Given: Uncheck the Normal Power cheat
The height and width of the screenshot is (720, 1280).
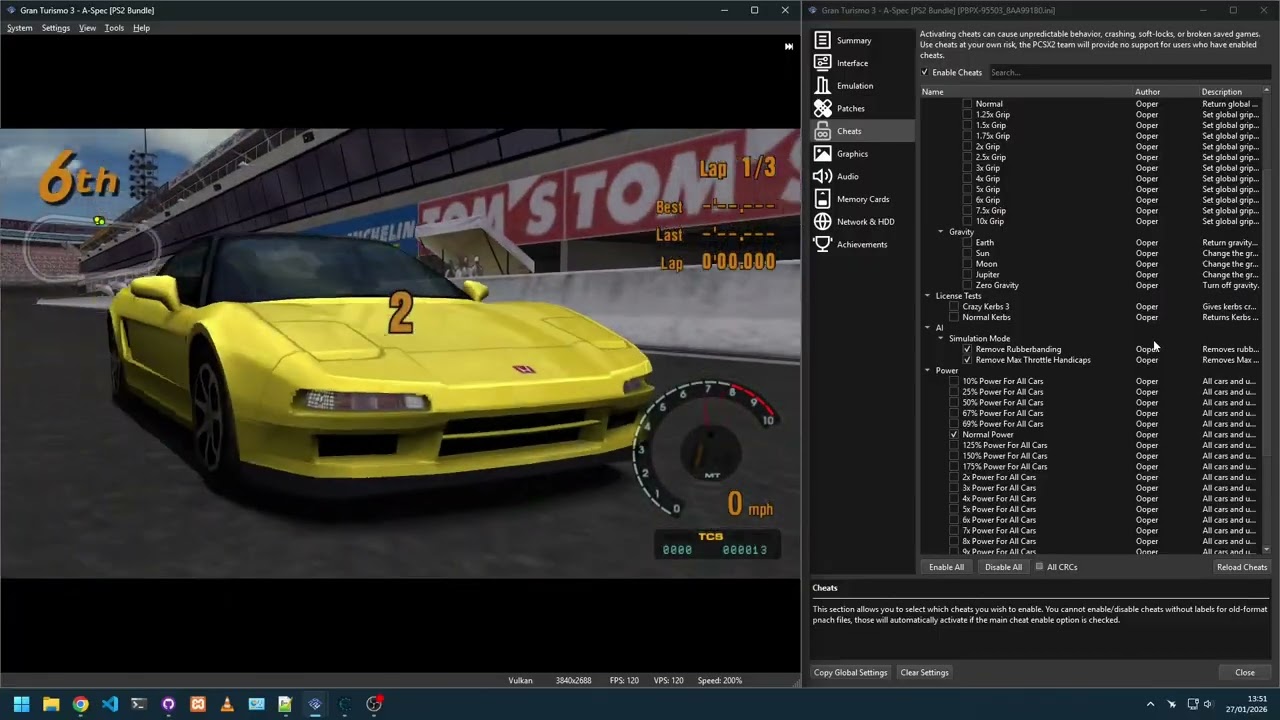Looking at the screenshot, I should (954, 435).
